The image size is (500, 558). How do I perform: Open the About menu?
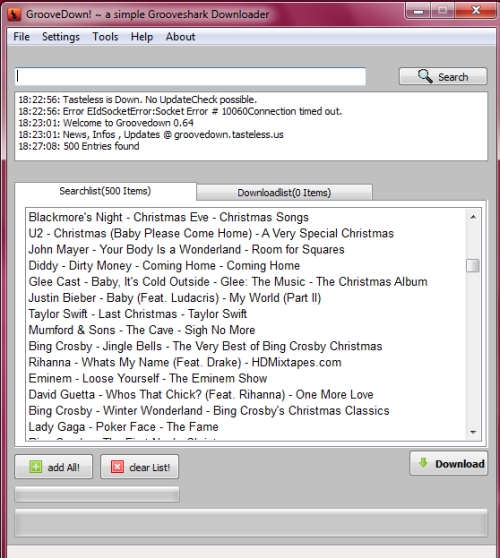click(180, 37)
